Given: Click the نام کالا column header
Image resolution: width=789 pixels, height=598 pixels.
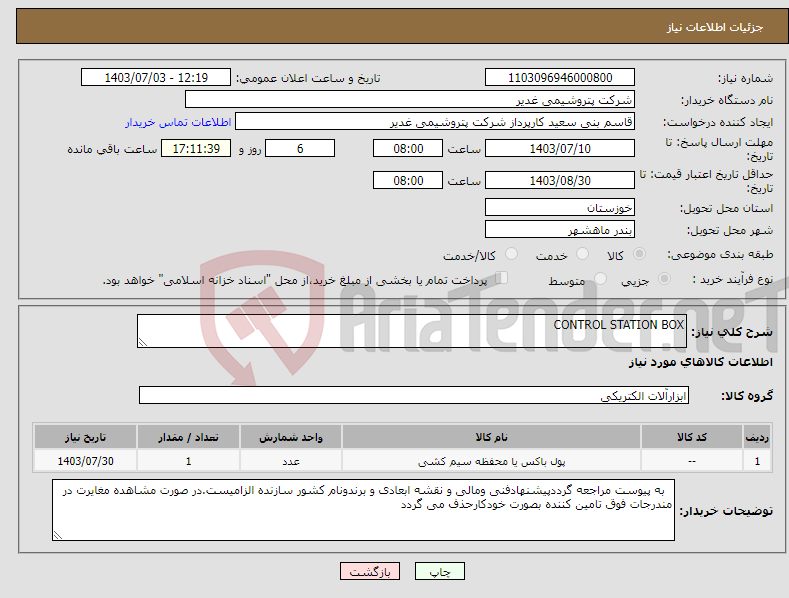Looking at the screenshot, I should 491,437.
